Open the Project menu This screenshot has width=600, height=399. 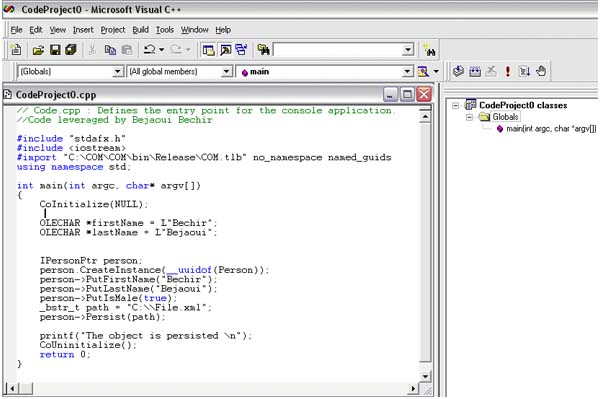(113, 30)
